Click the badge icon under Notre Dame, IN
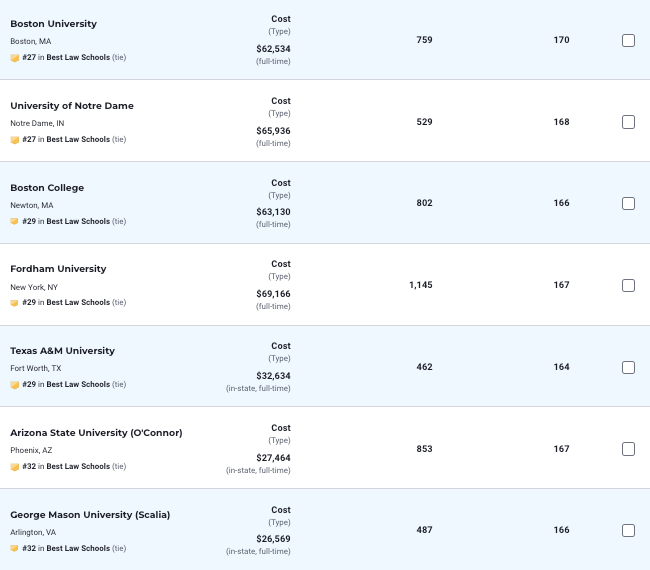 (x=15, y=140)
